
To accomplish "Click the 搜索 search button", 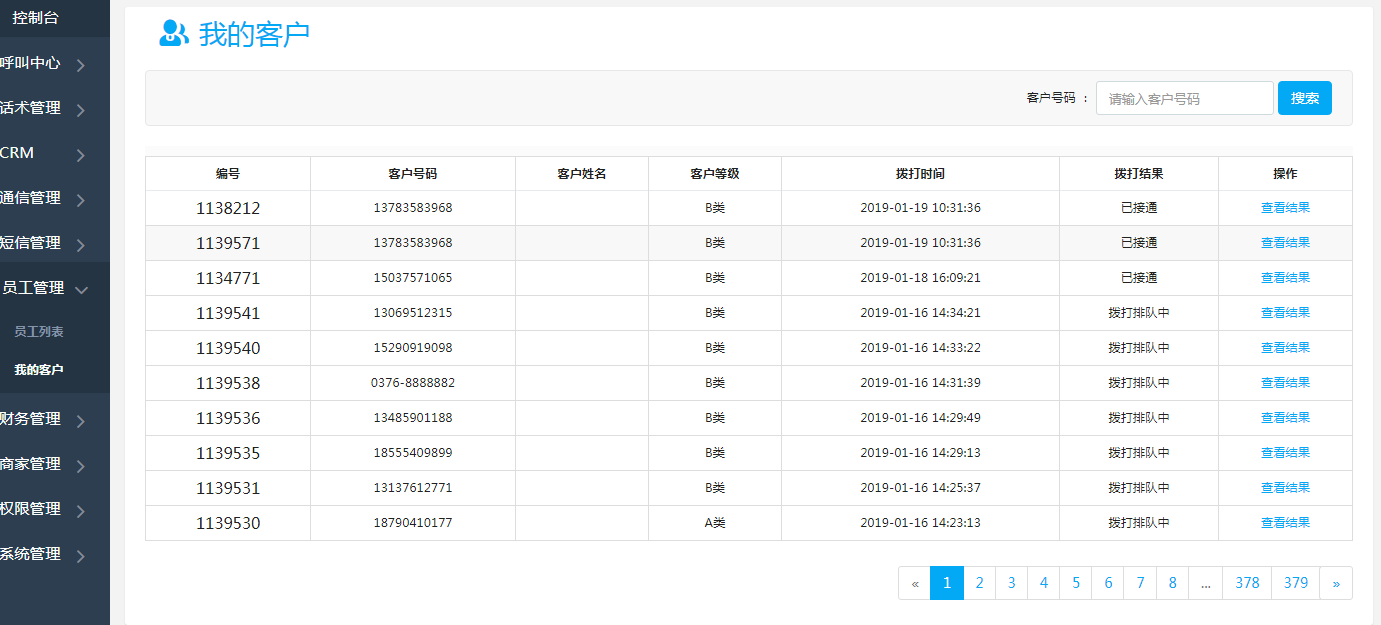I will pos(1304,98).
